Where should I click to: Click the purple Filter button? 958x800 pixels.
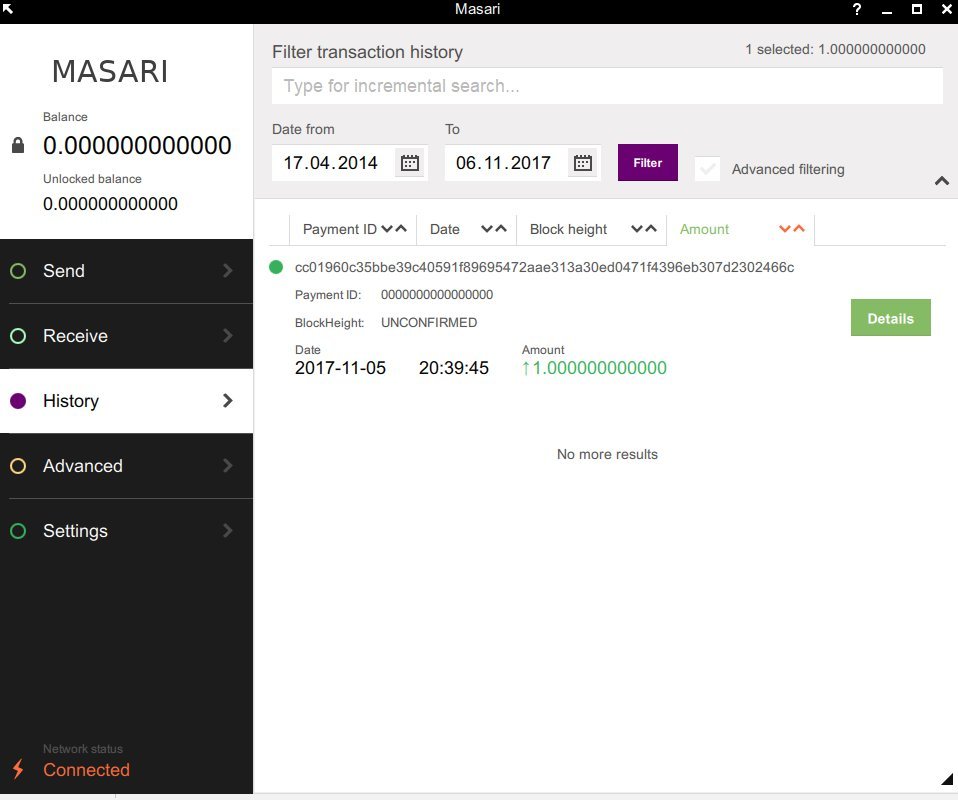tap(648, 163)
